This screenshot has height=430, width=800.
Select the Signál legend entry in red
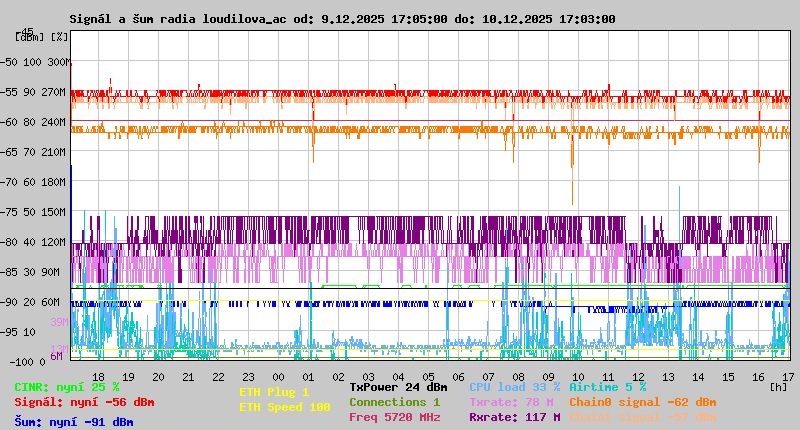click(84, 402)
